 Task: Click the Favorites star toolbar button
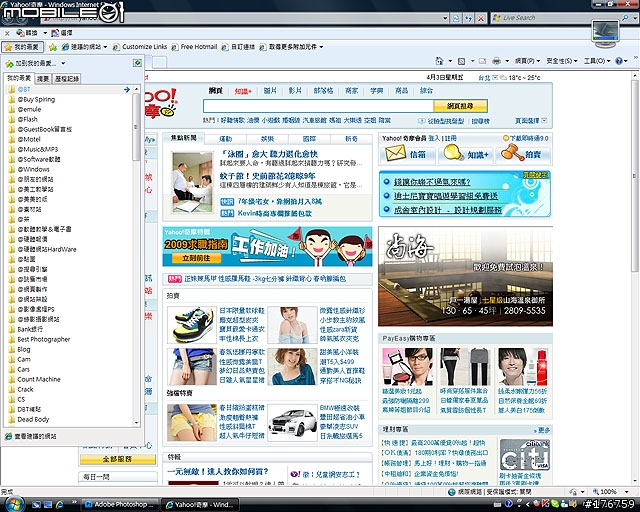tap(22, 47)
